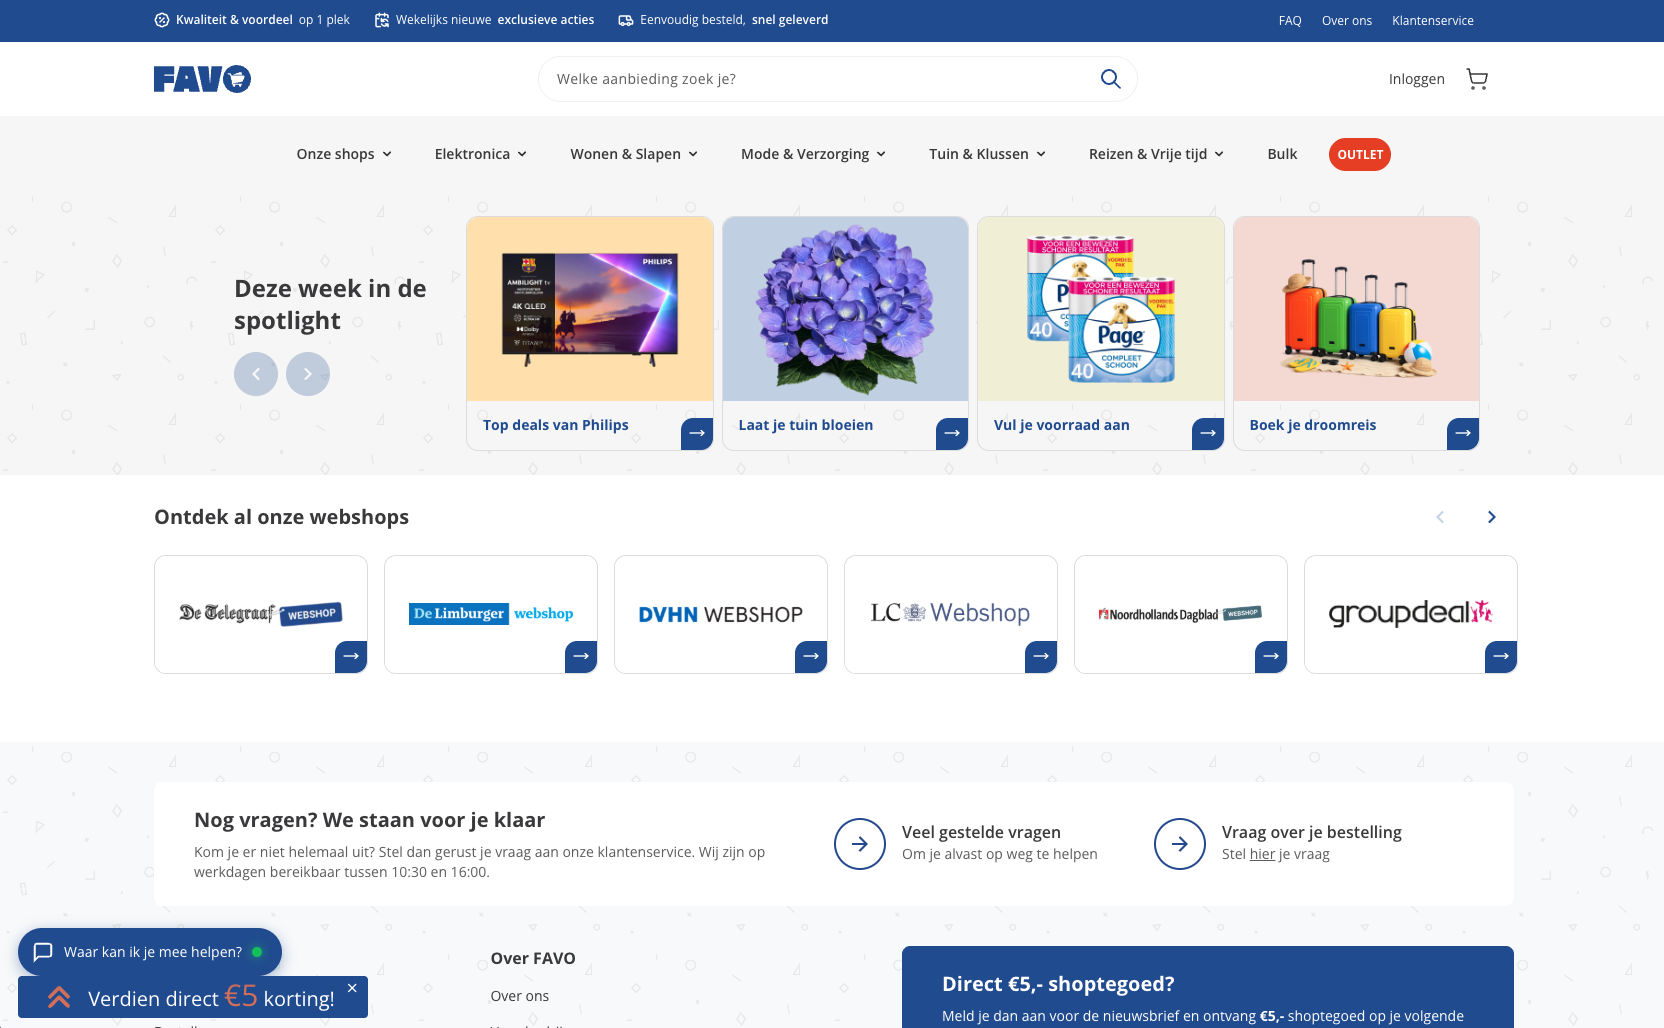Click the Veel gestelde vragen arrow circle

pos(860,844)
